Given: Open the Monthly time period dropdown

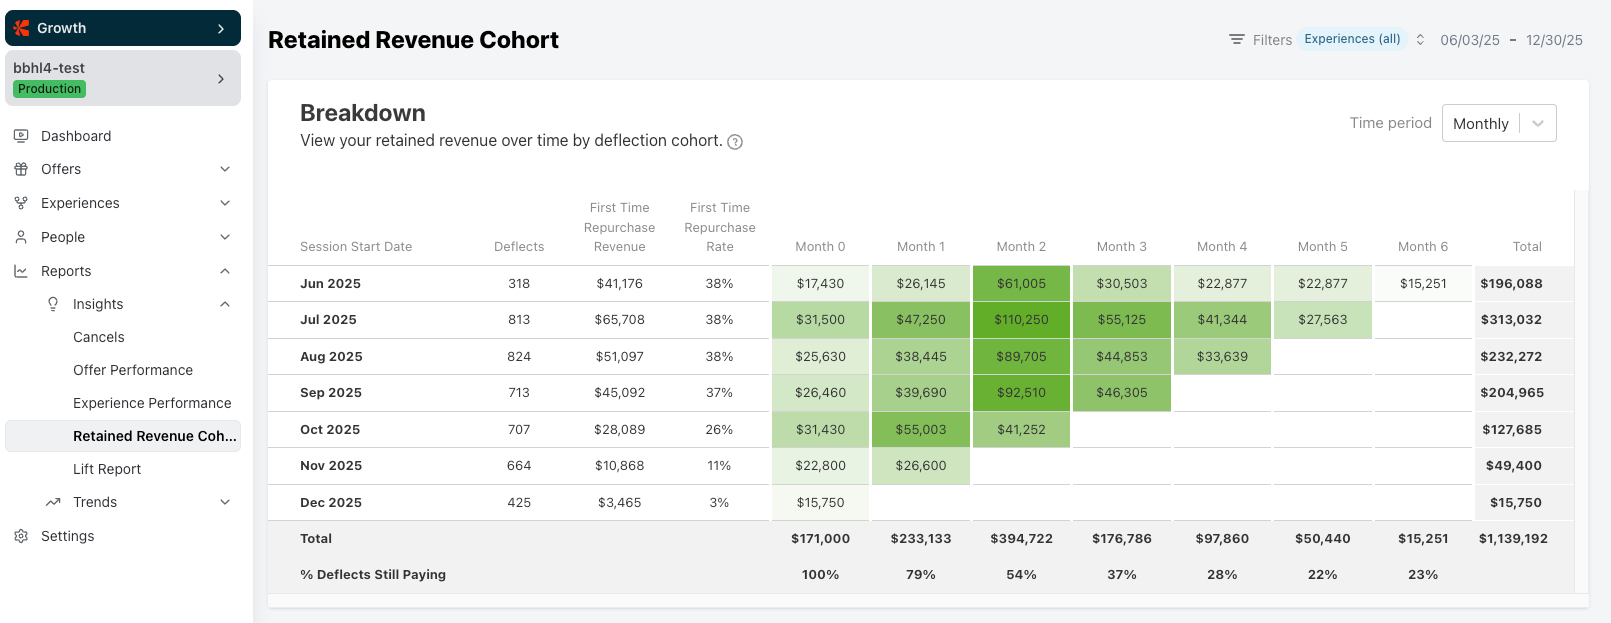Looking at the screenshot, I should 1498,123.
